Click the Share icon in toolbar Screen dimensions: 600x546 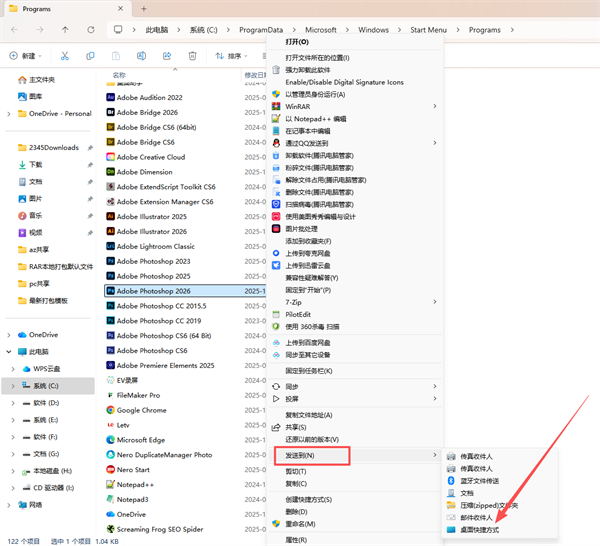pyautogui.click(x=167, y=56)
